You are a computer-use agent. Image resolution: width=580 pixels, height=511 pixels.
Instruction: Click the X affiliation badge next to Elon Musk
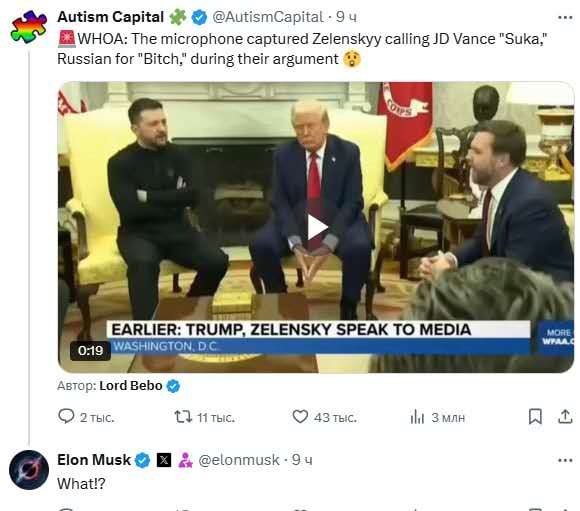(164, 460)
